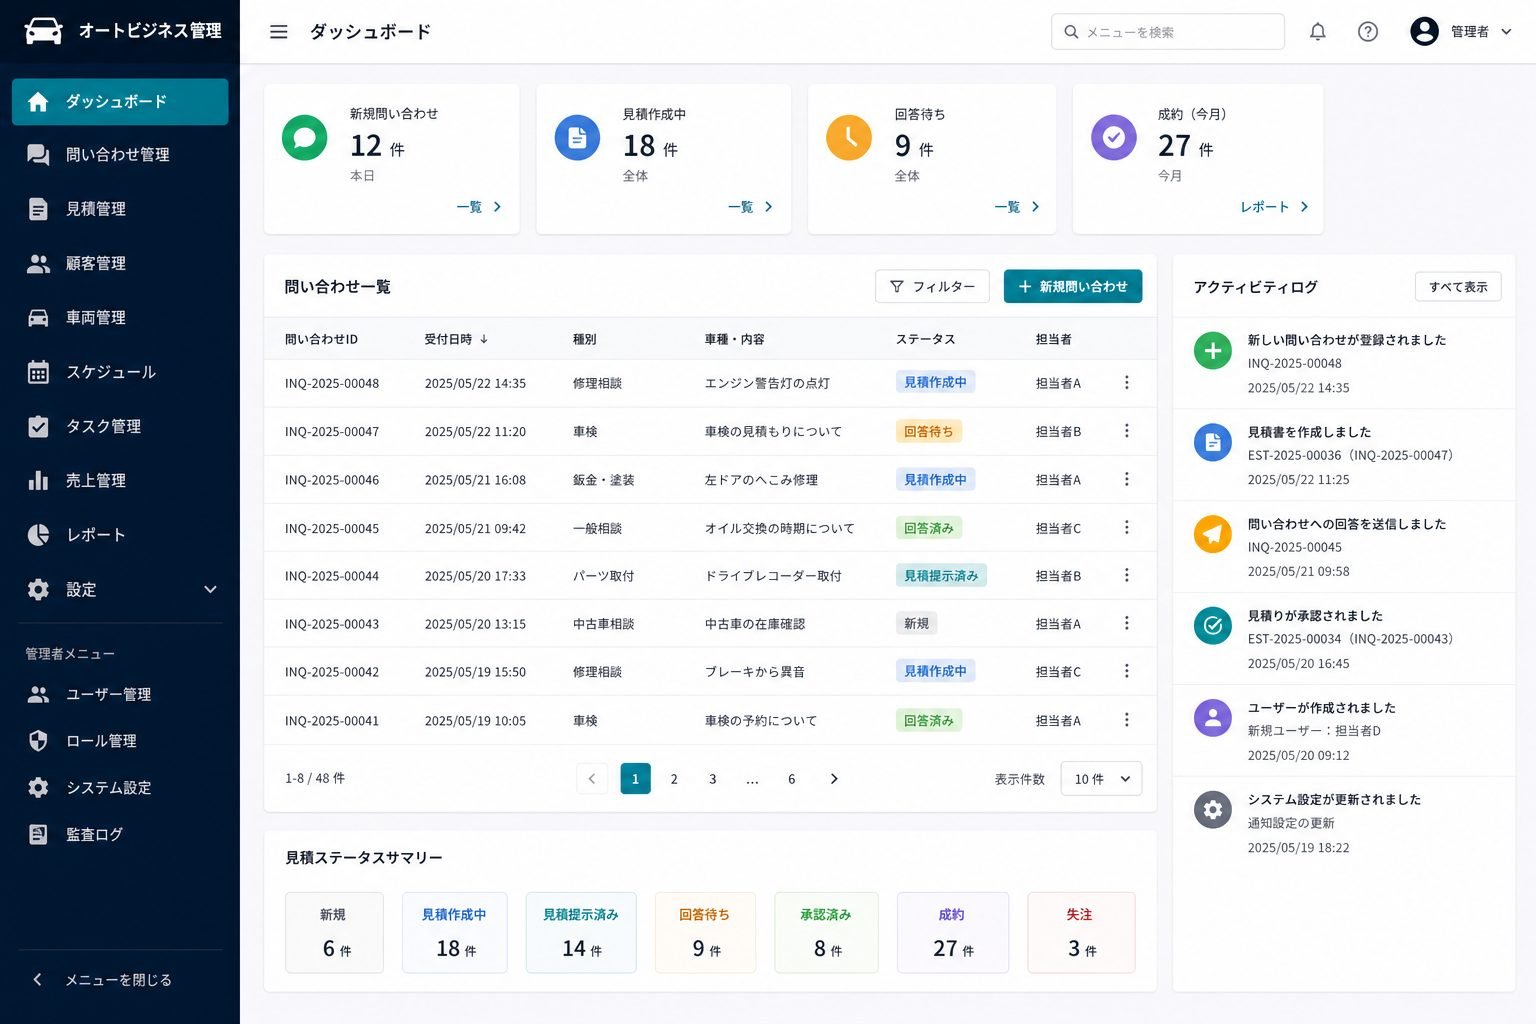Click the スケジュール calendar icon
The height and width of the screenshot is (1024, 1536).
(38, 372)
